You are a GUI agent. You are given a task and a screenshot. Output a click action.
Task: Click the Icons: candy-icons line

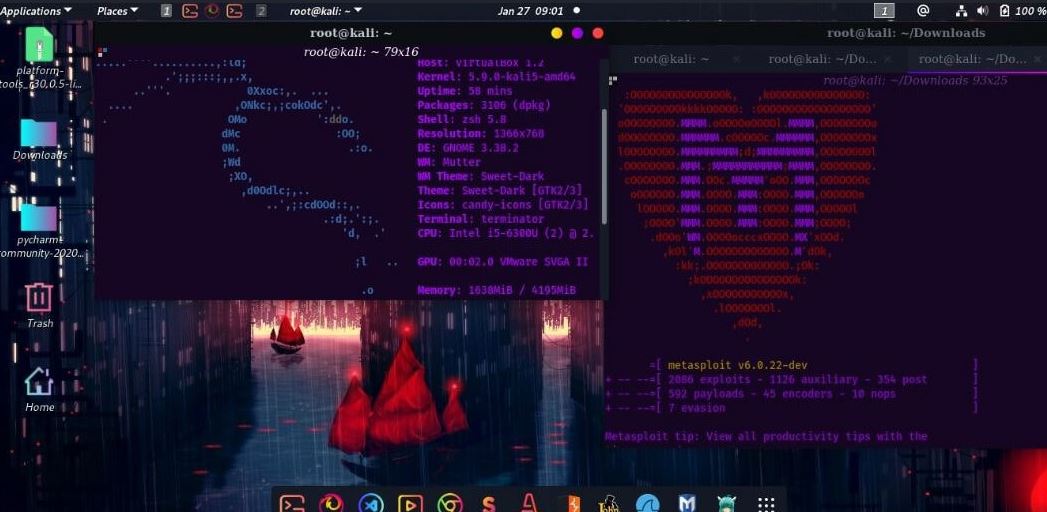click(x=503, y=204)
